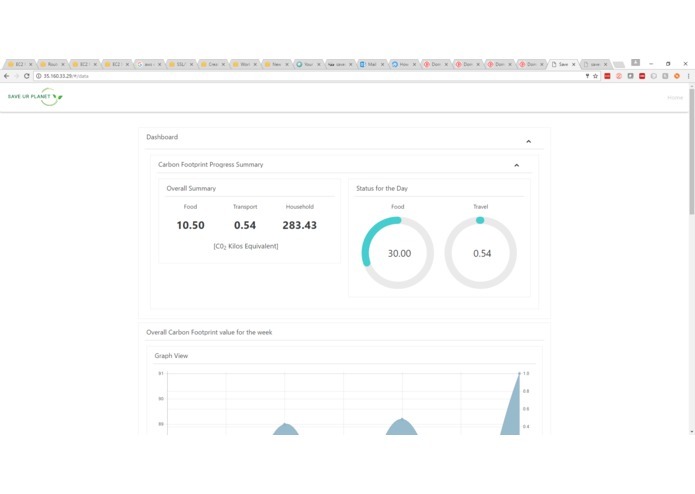695x494 pixels.
Task: Click the Transport value 0.54 in Overall Summary
Action: click(x=245, y=225)
